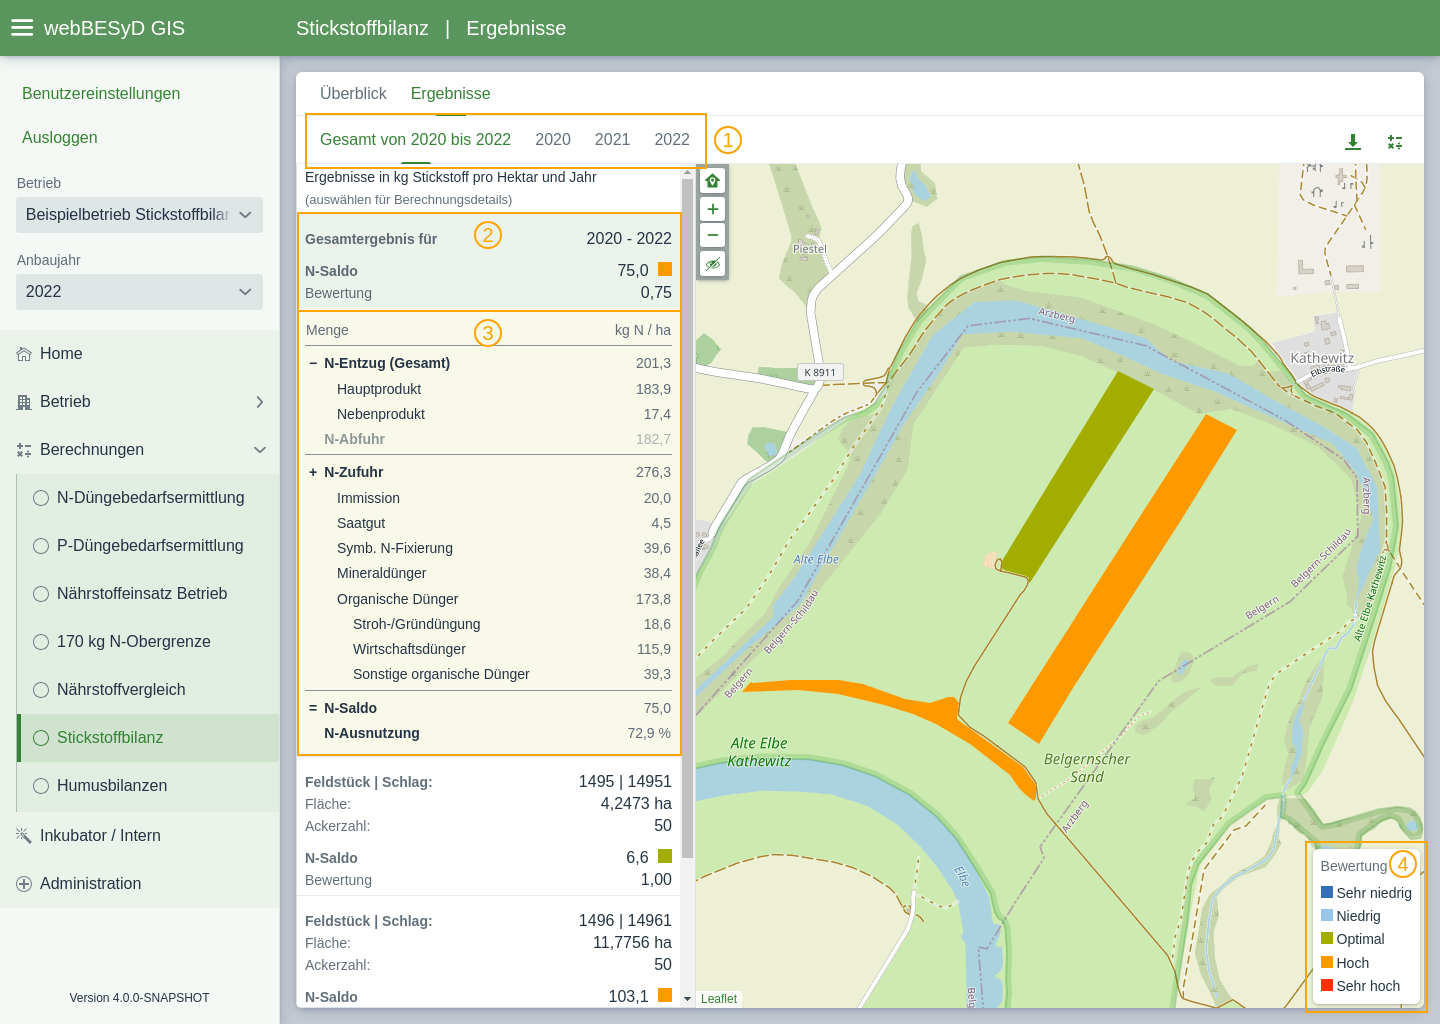
Task: Click the Betrieb building icon
Action: 24,402
